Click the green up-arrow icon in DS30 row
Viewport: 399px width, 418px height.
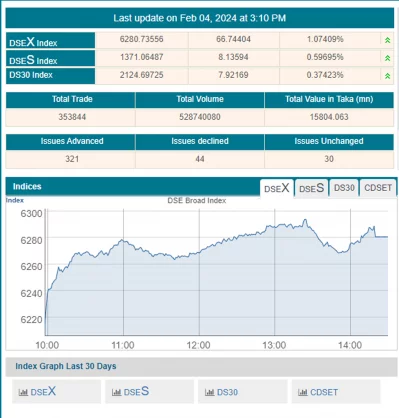387,76
